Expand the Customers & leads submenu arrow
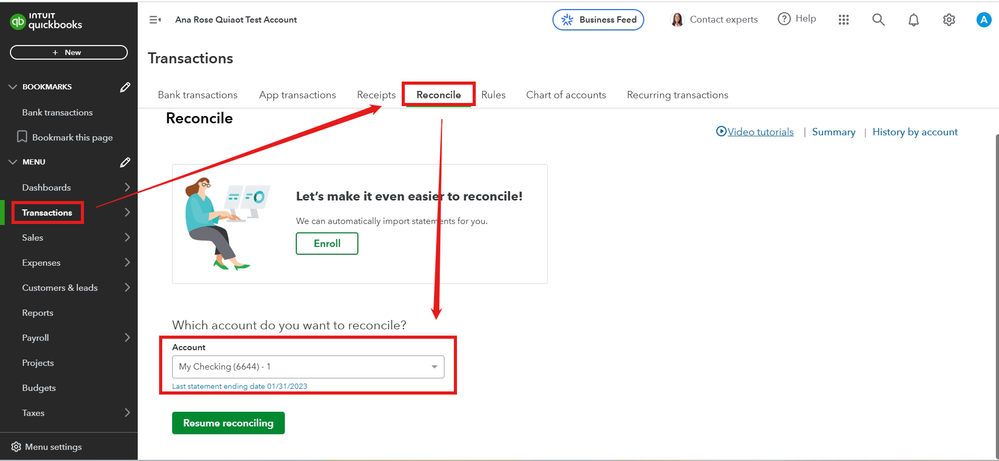999x461 pixels. pyautogui.click(x=127, y=288)
